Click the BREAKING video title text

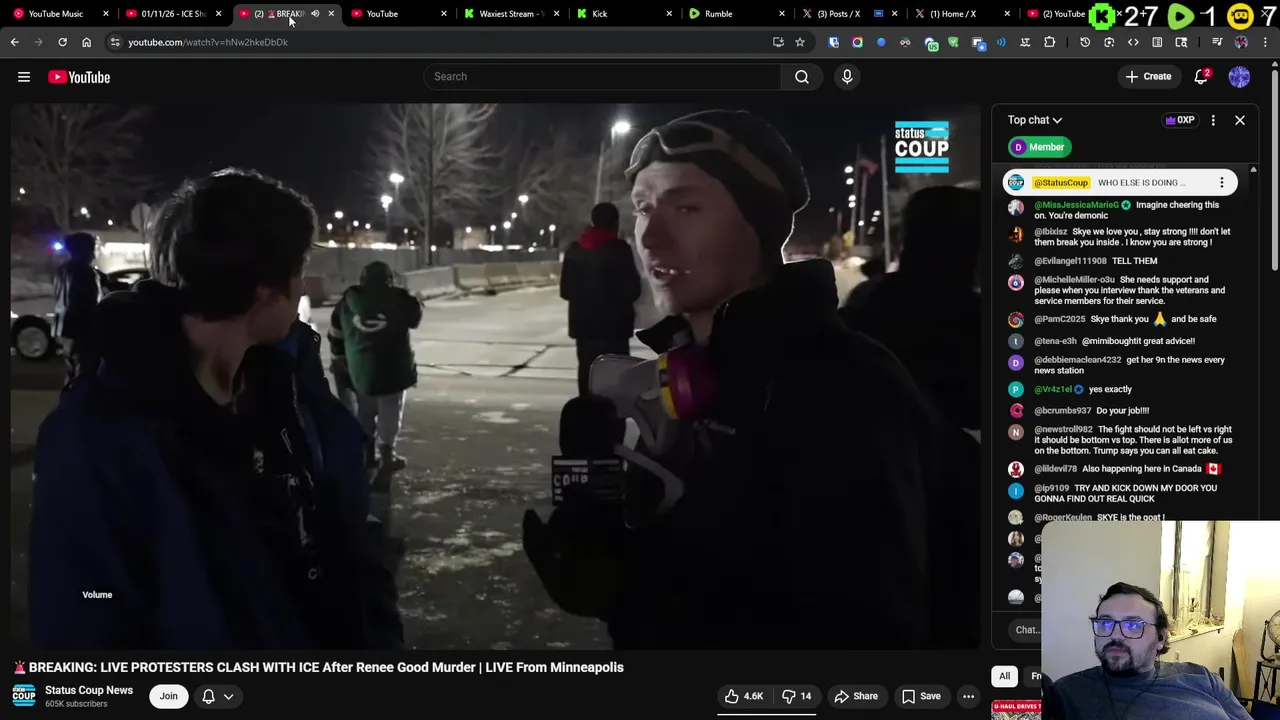point(326,667)
